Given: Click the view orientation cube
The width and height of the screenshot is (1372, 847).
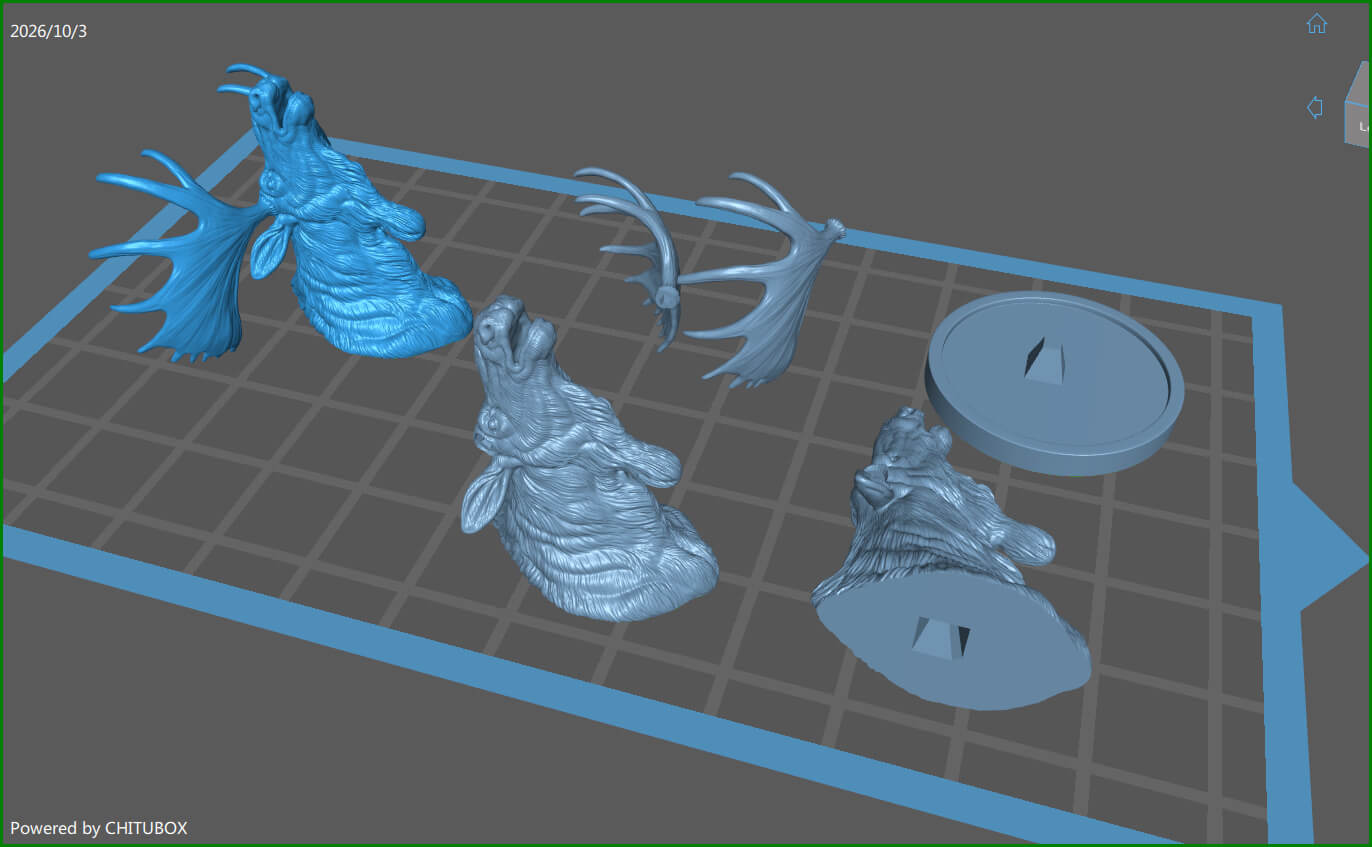Looking at the screenshot, I should click(x=1357, y=105).
